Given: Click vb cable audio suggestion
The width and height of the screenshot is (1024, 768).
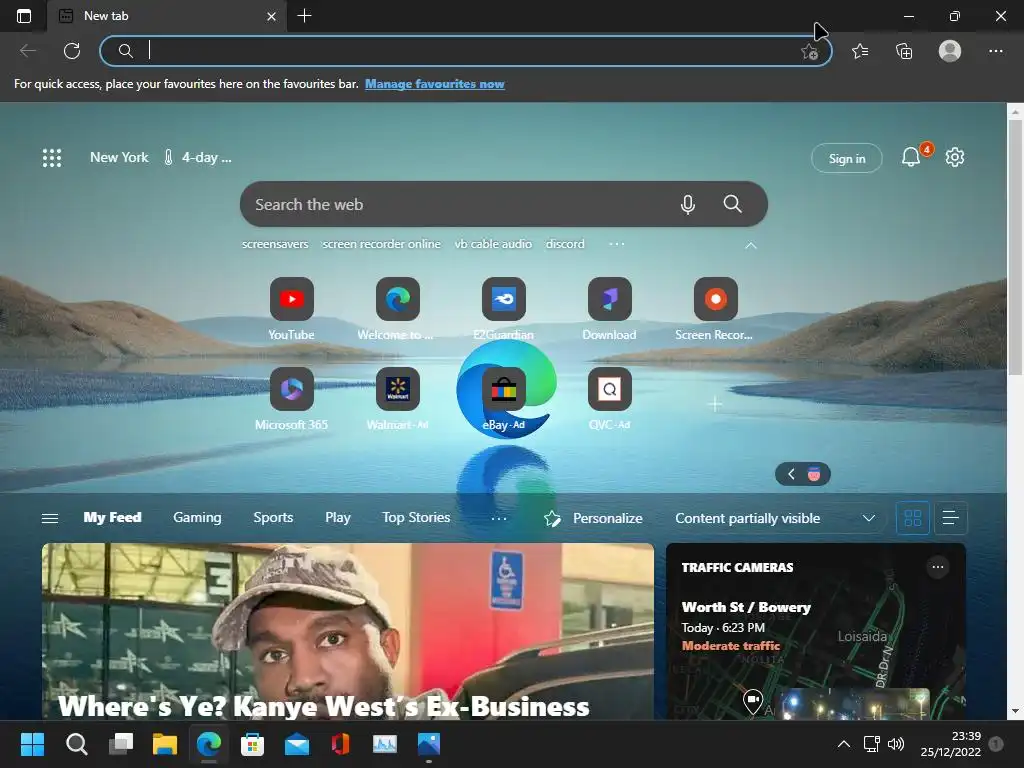Looking at the screenshot, I should 493,244.
